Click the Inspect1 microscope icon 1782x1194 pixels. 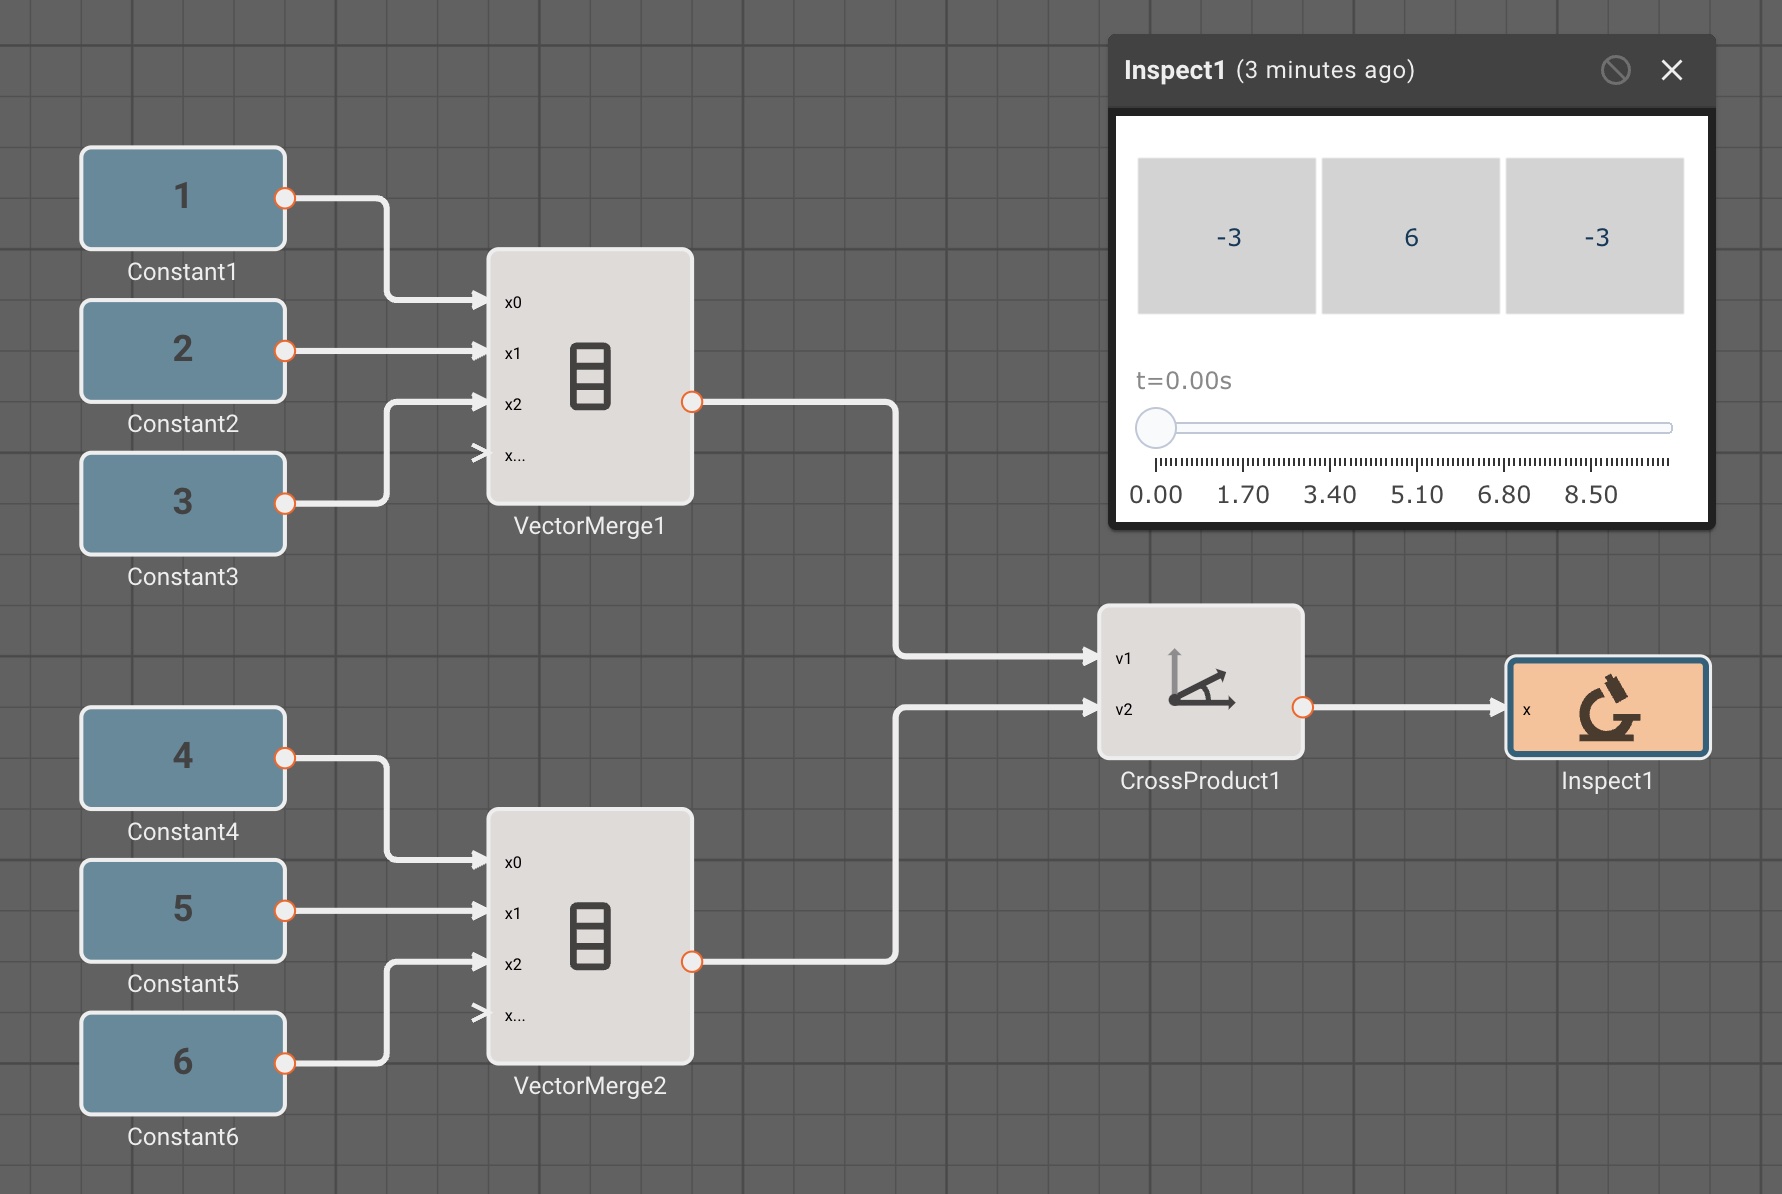[1608, 708]
